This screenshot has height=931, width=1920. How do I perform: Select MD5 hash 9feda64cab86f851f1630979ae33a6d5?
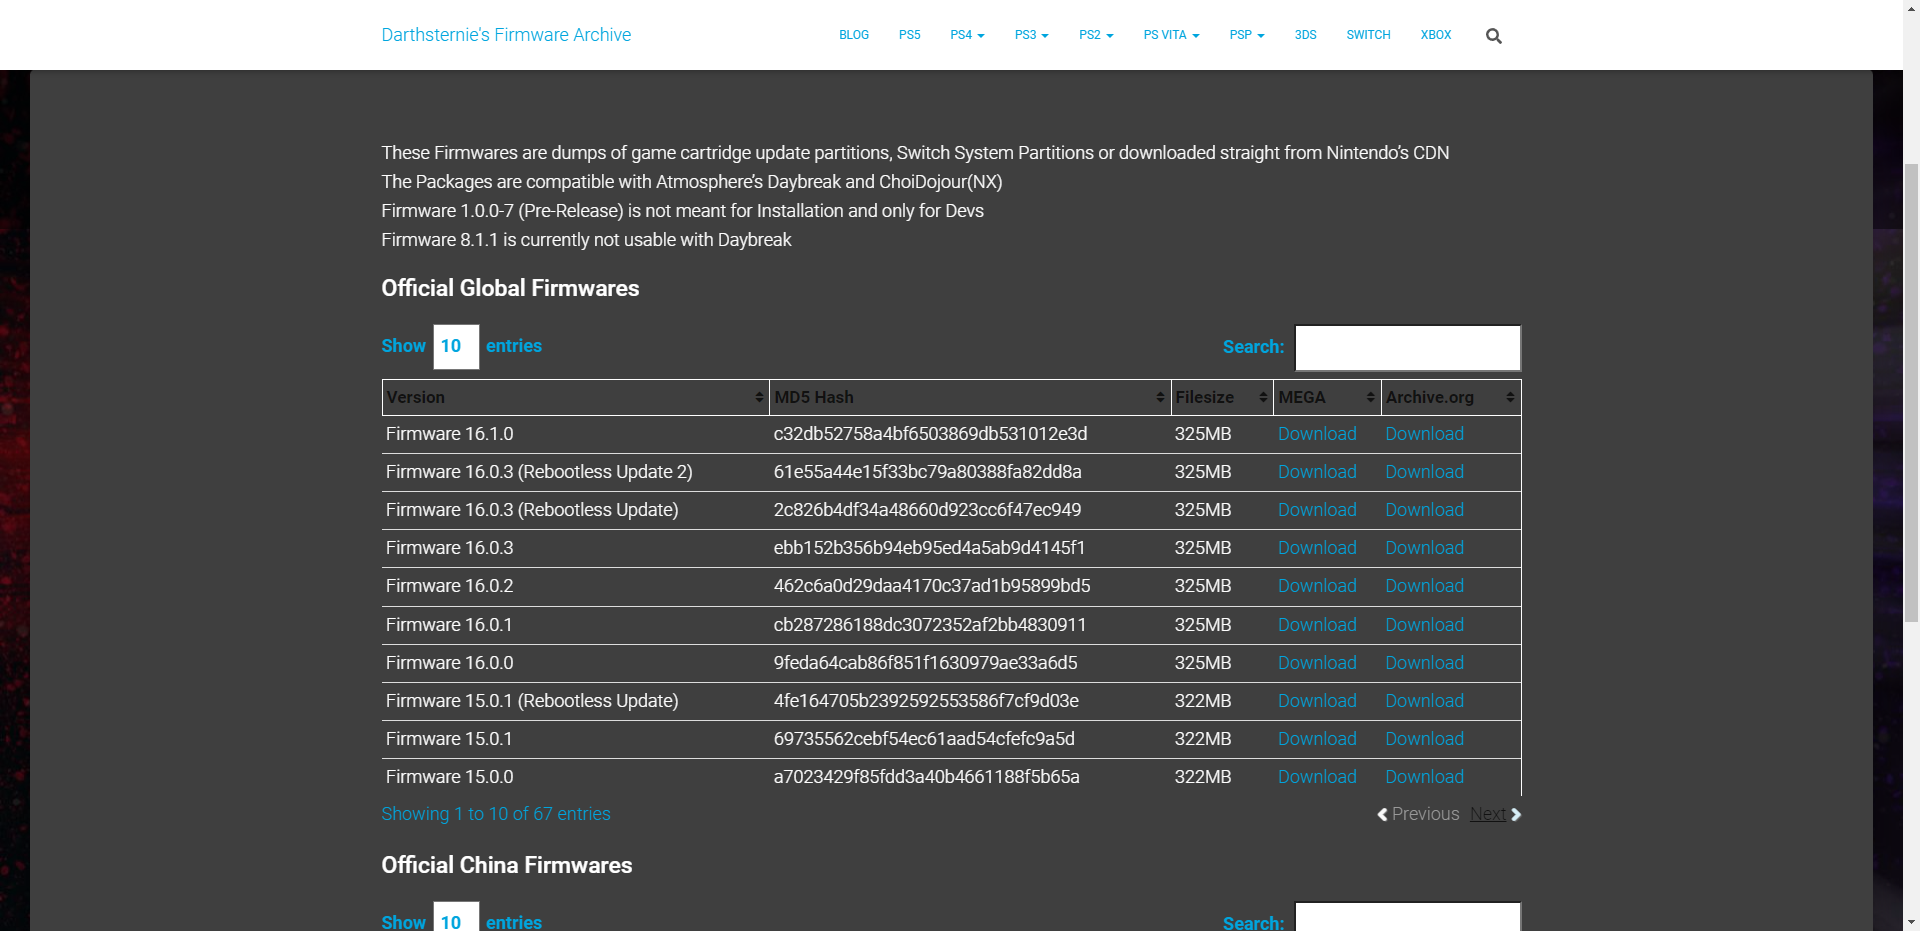coord(925,663)
